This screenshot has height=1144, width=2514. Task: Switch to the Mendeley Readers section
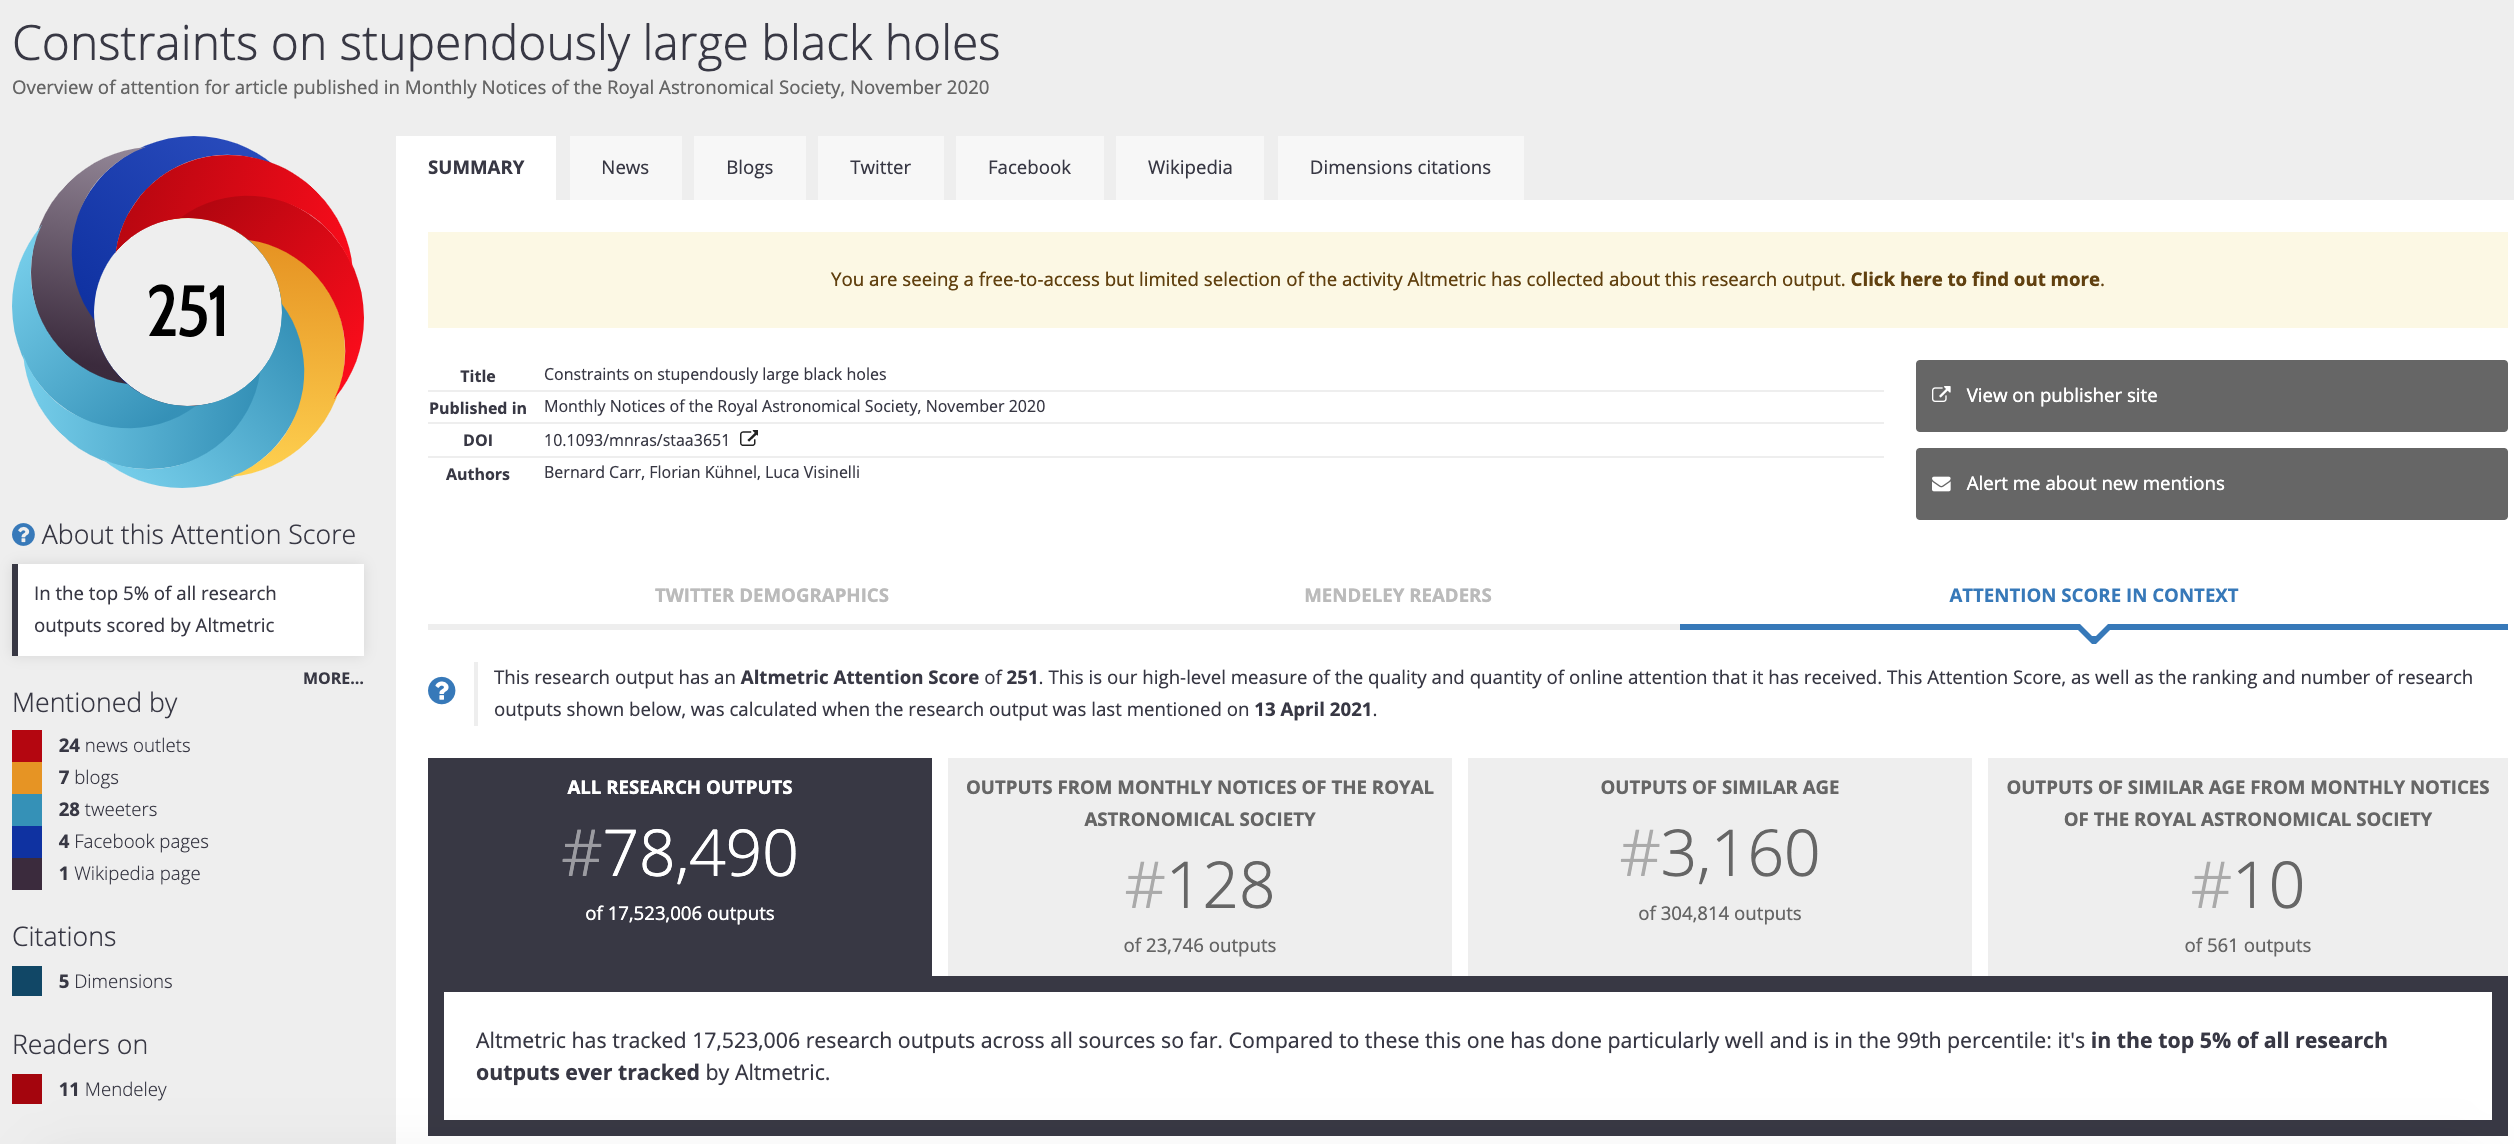pyautogui.click(x=1397, y=594)
